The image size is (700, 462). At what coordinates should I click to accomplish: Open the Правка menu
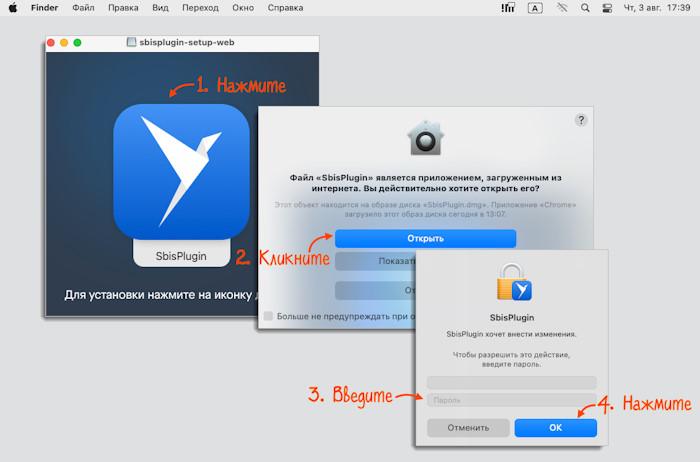click(123, 8)
